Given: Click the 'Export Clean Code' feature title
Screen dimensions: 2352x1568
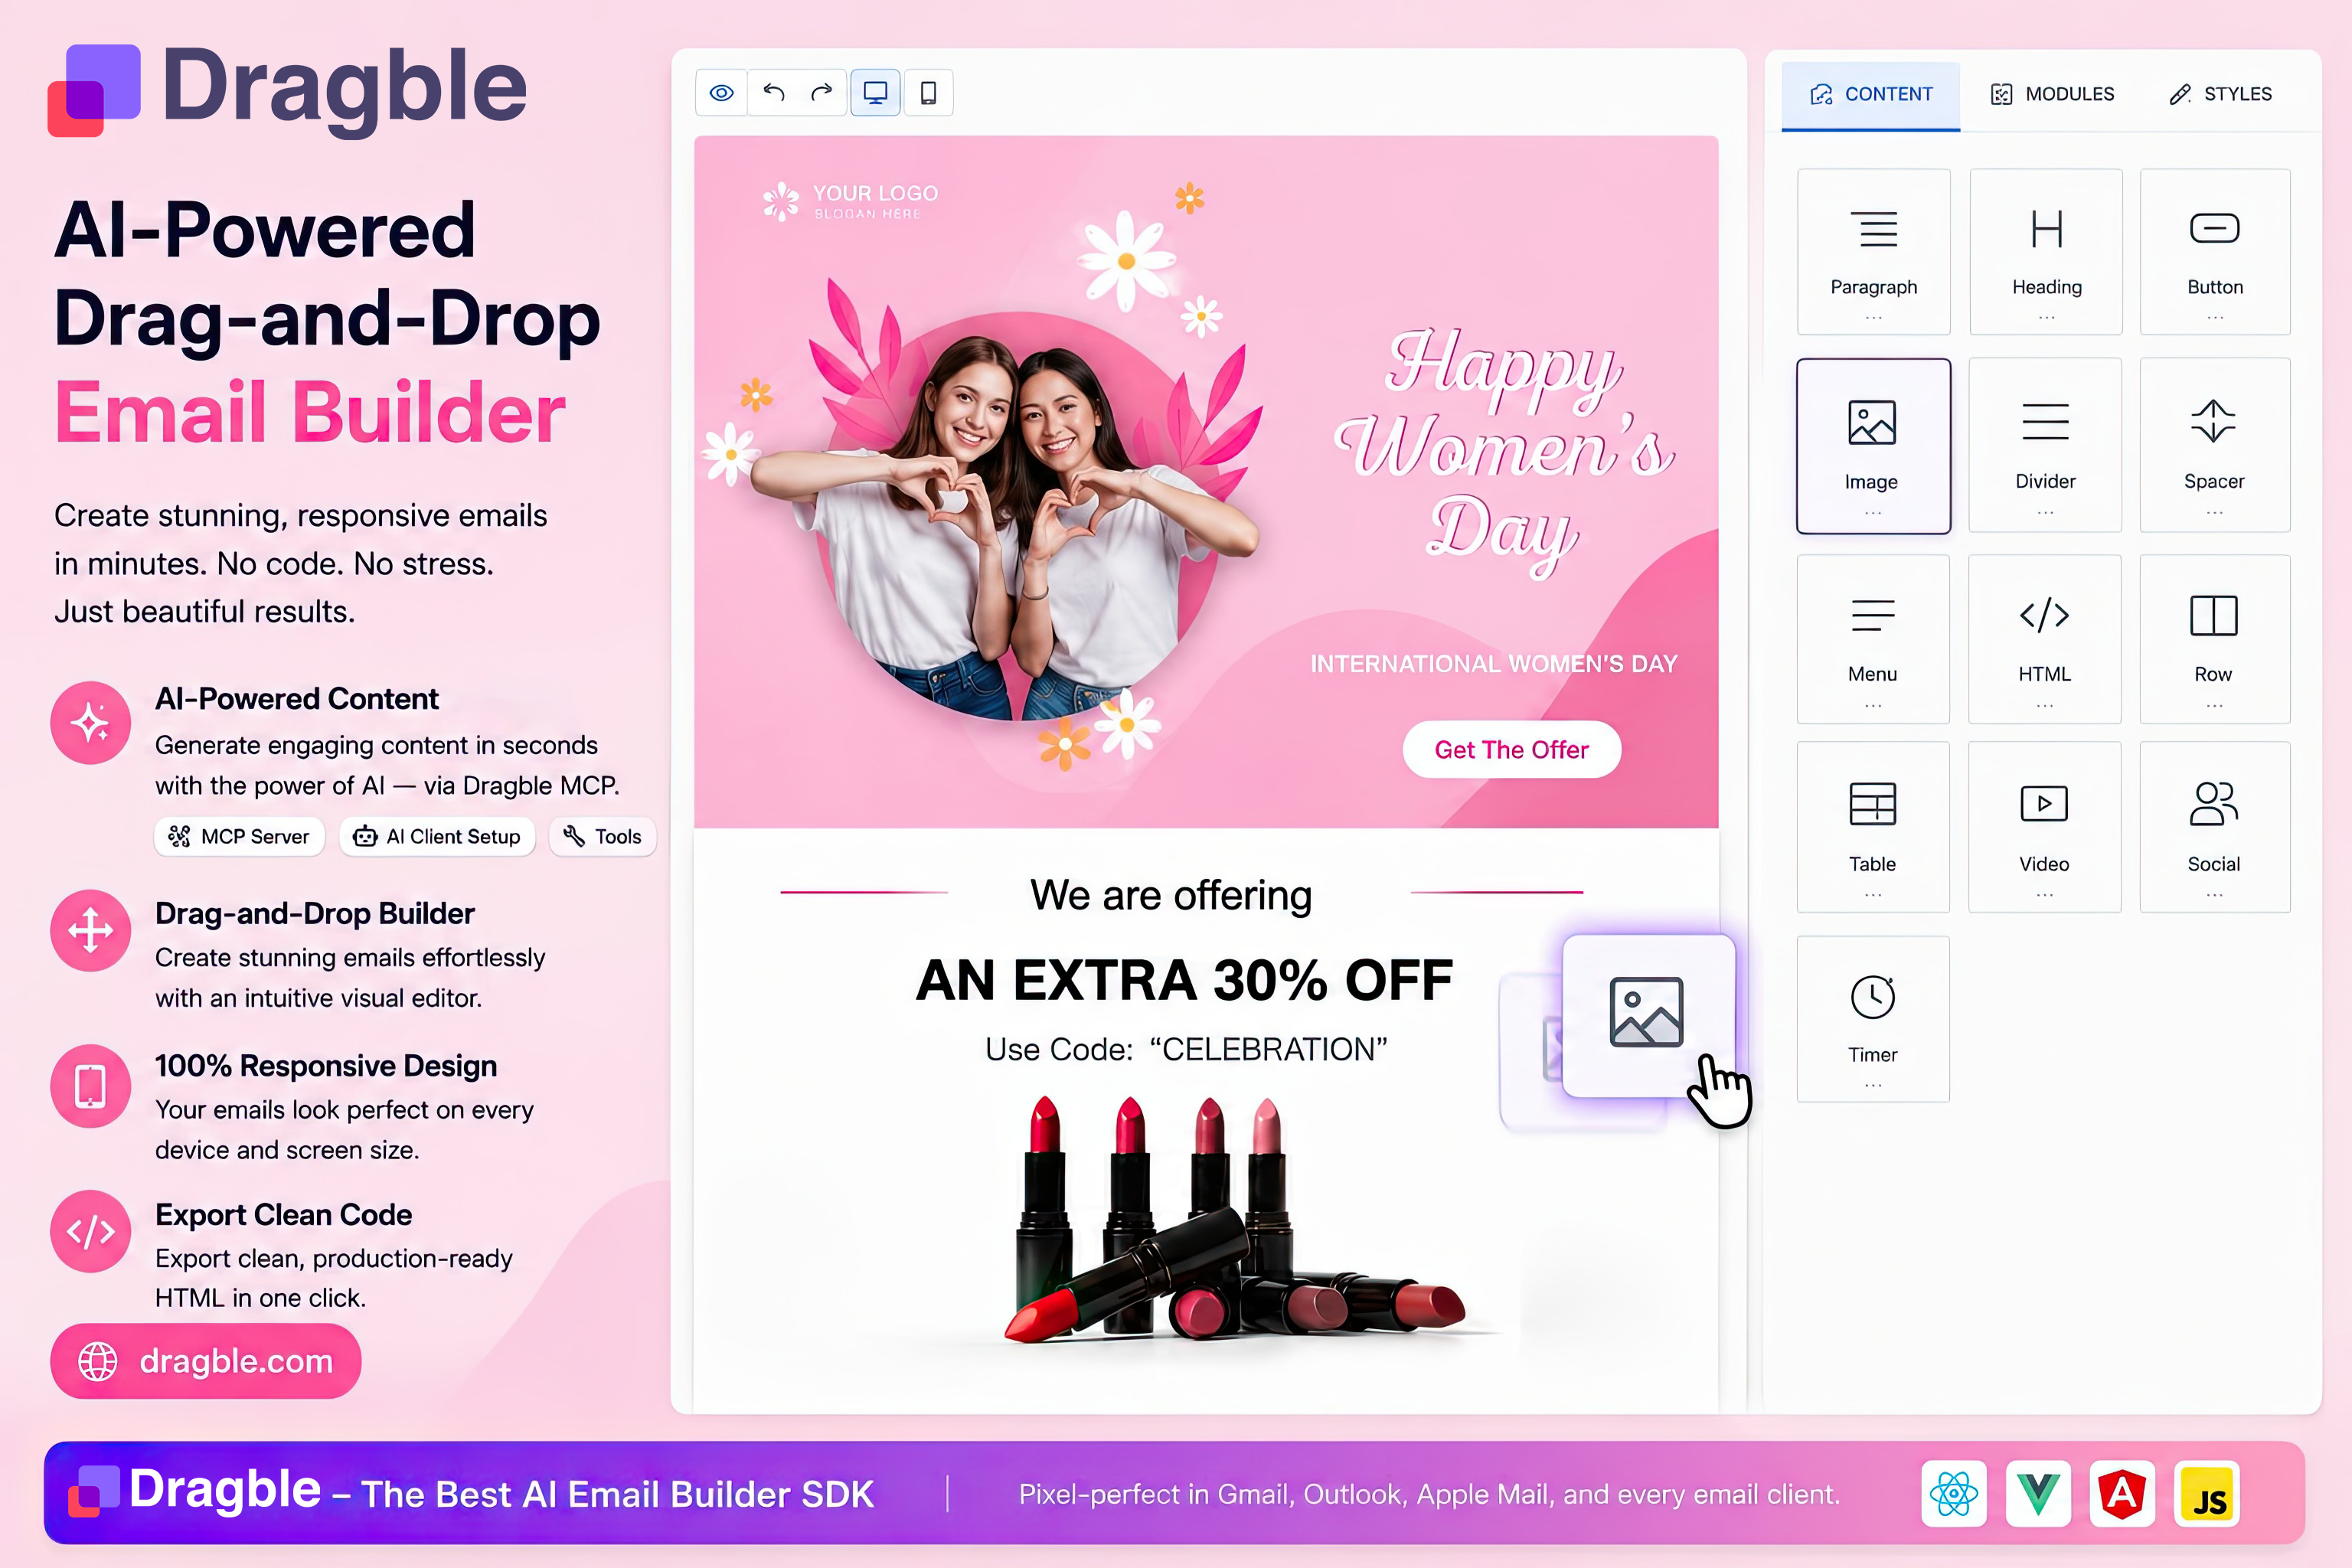Looking at the screenshot, I should point(284,1215).
